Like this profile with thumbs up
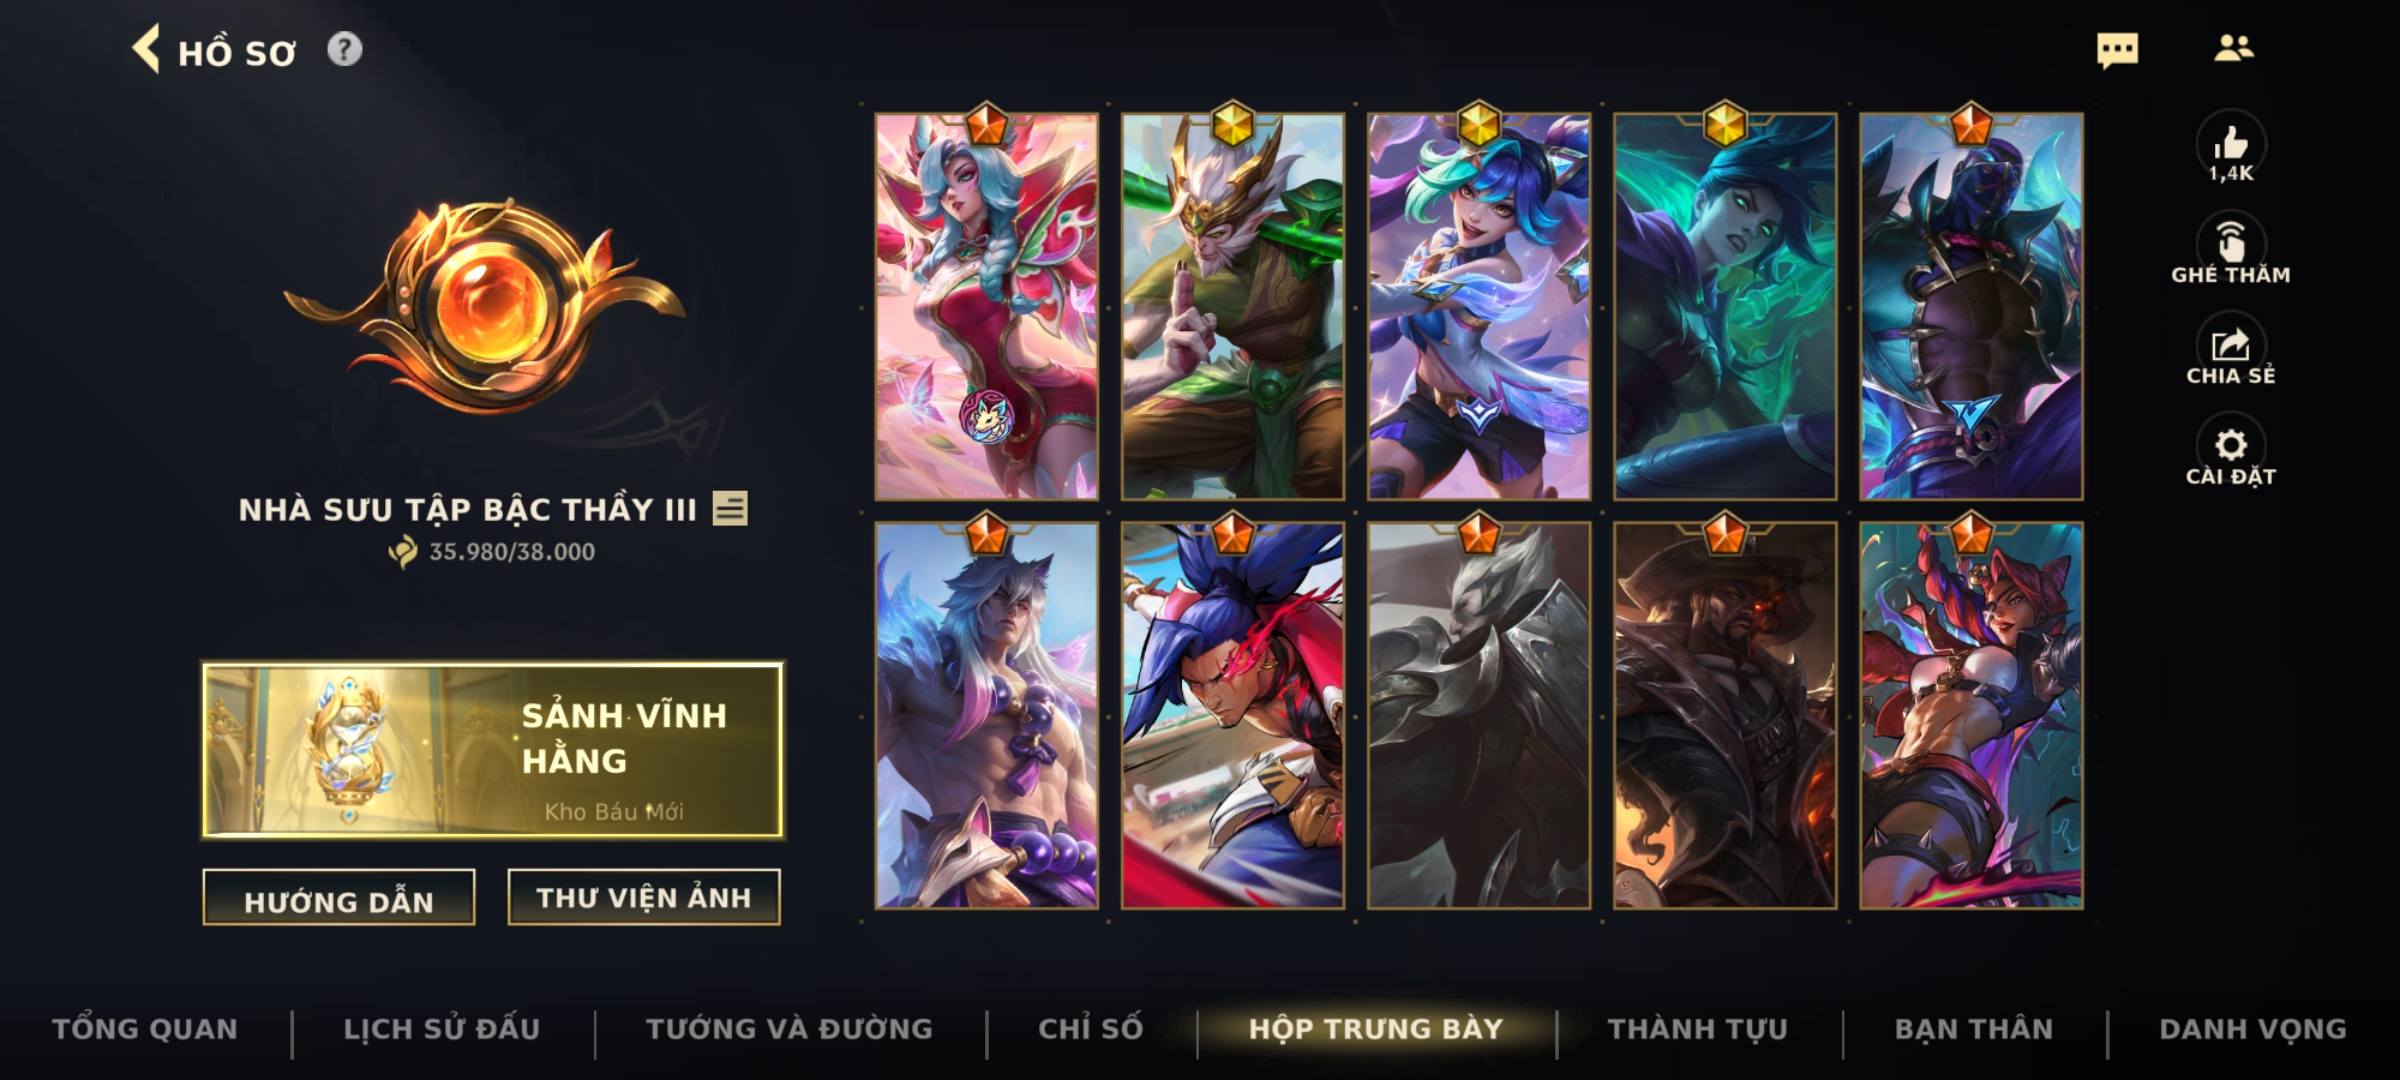 pyautogui.click(x=2231, y=147)
